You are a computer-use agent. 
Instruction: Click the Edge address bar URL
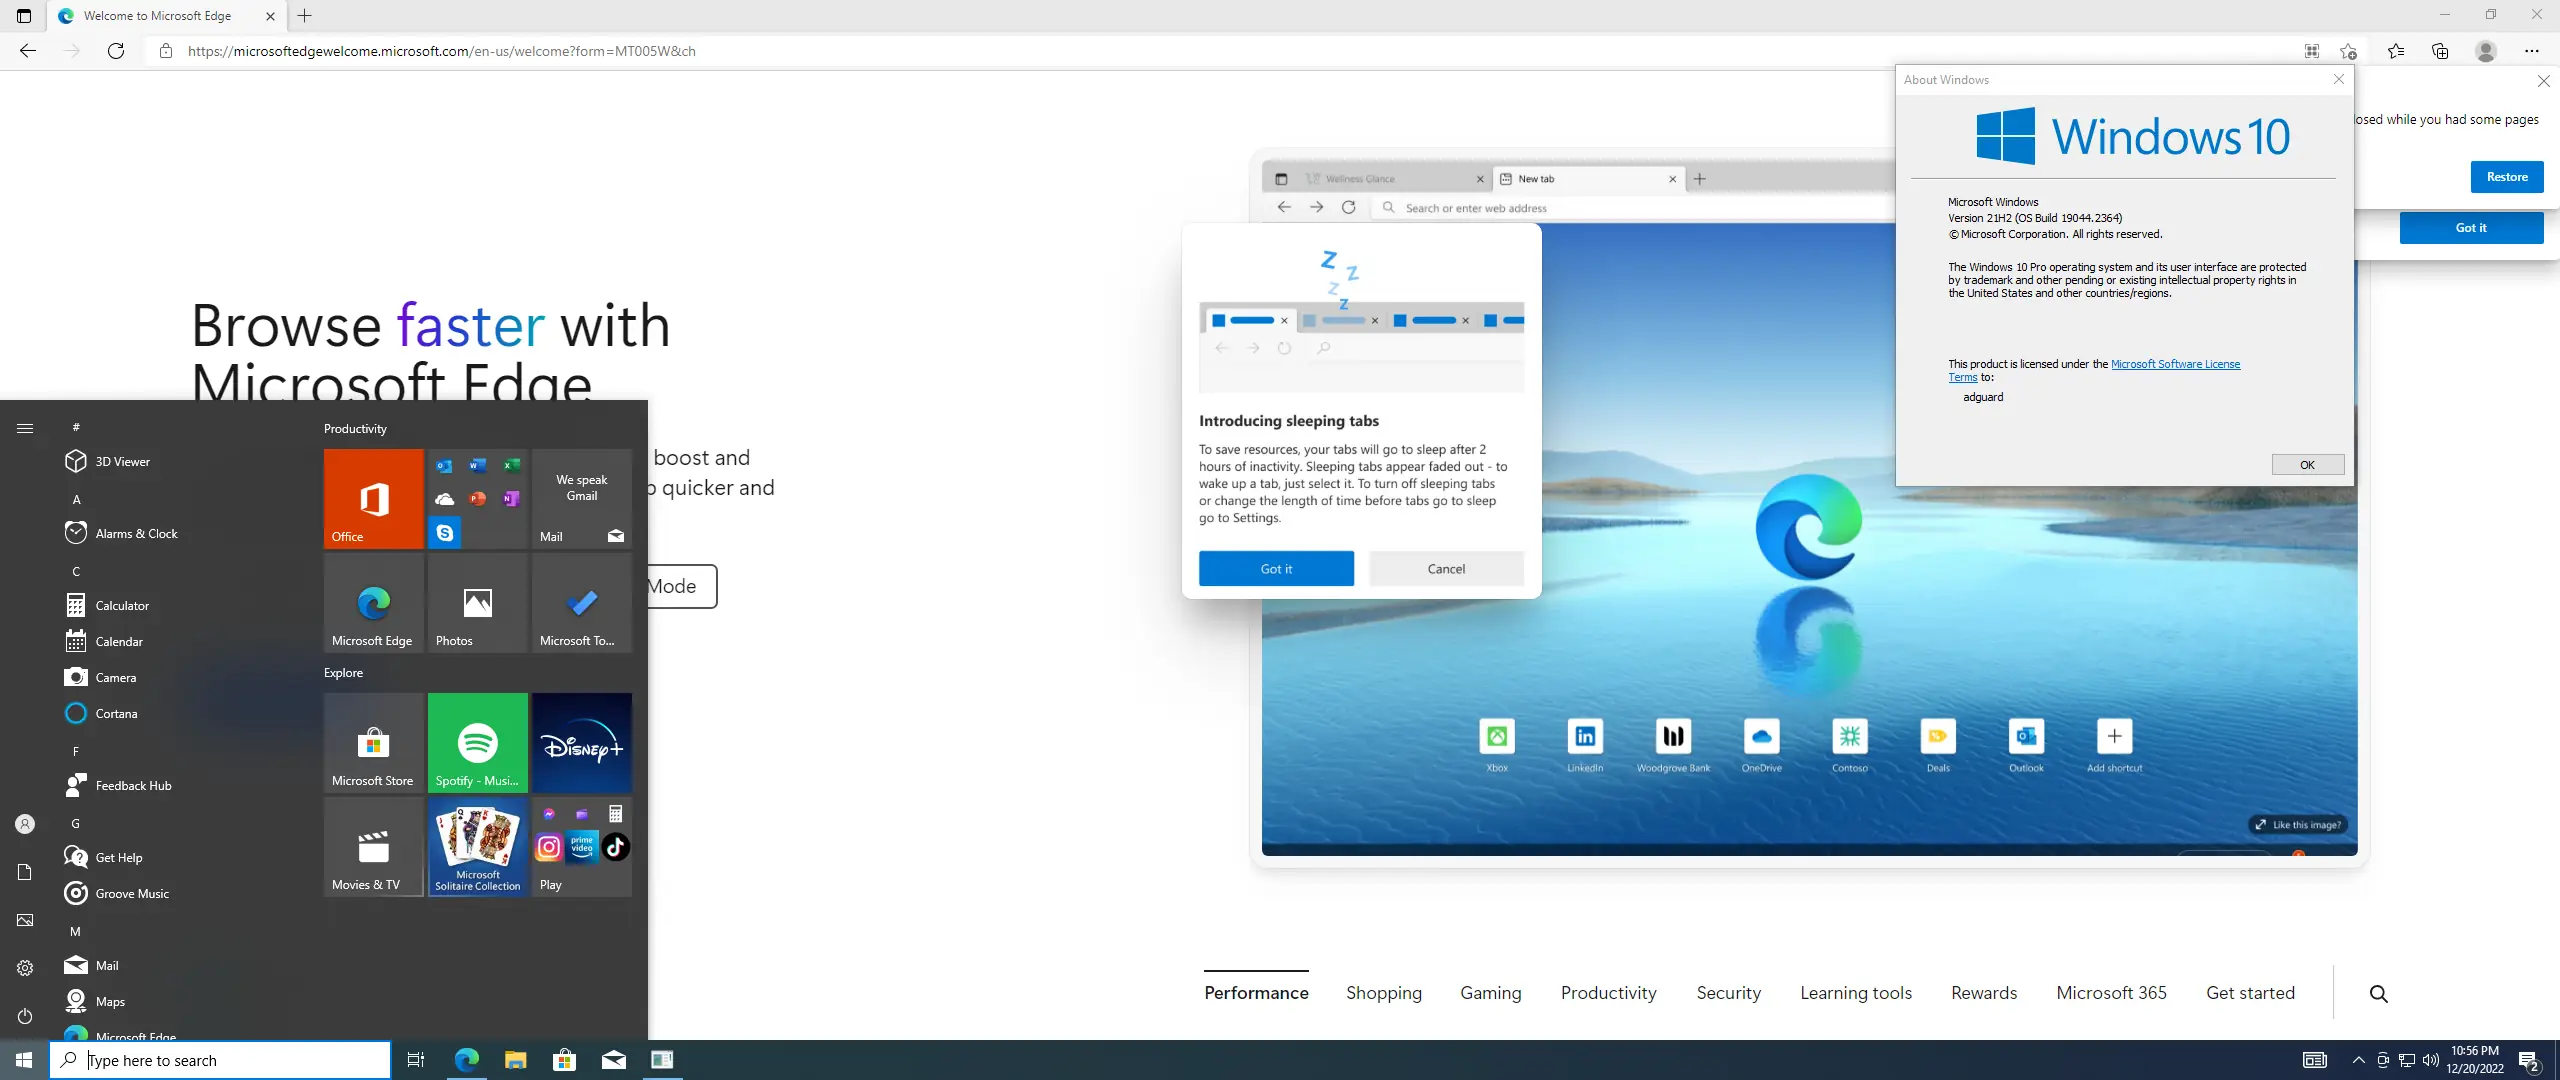[x=441, y=51]
